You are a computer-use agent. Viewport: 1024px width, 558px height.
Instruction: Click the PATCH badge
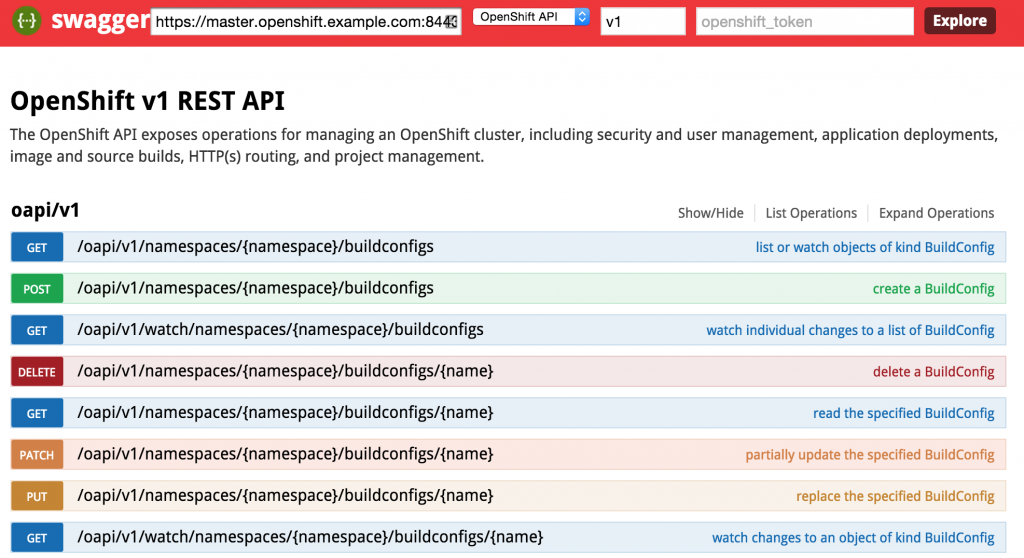point(37,455)
